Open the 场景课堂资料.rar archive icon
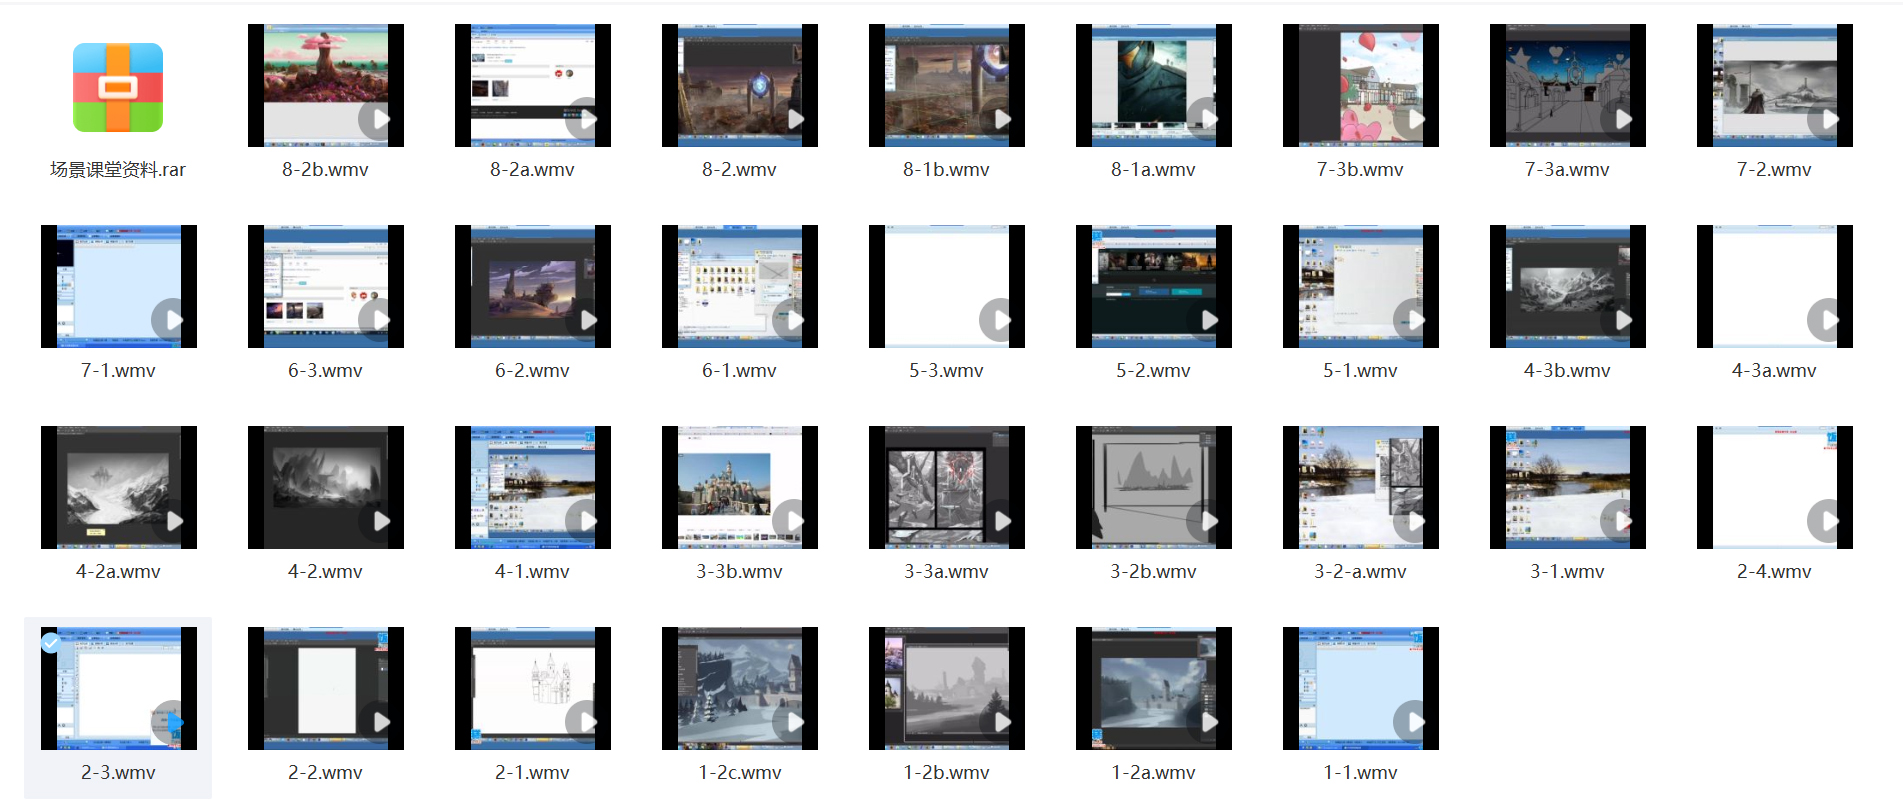The height and width of the screenshot is (806, 1903). click(x=118, y=87)
